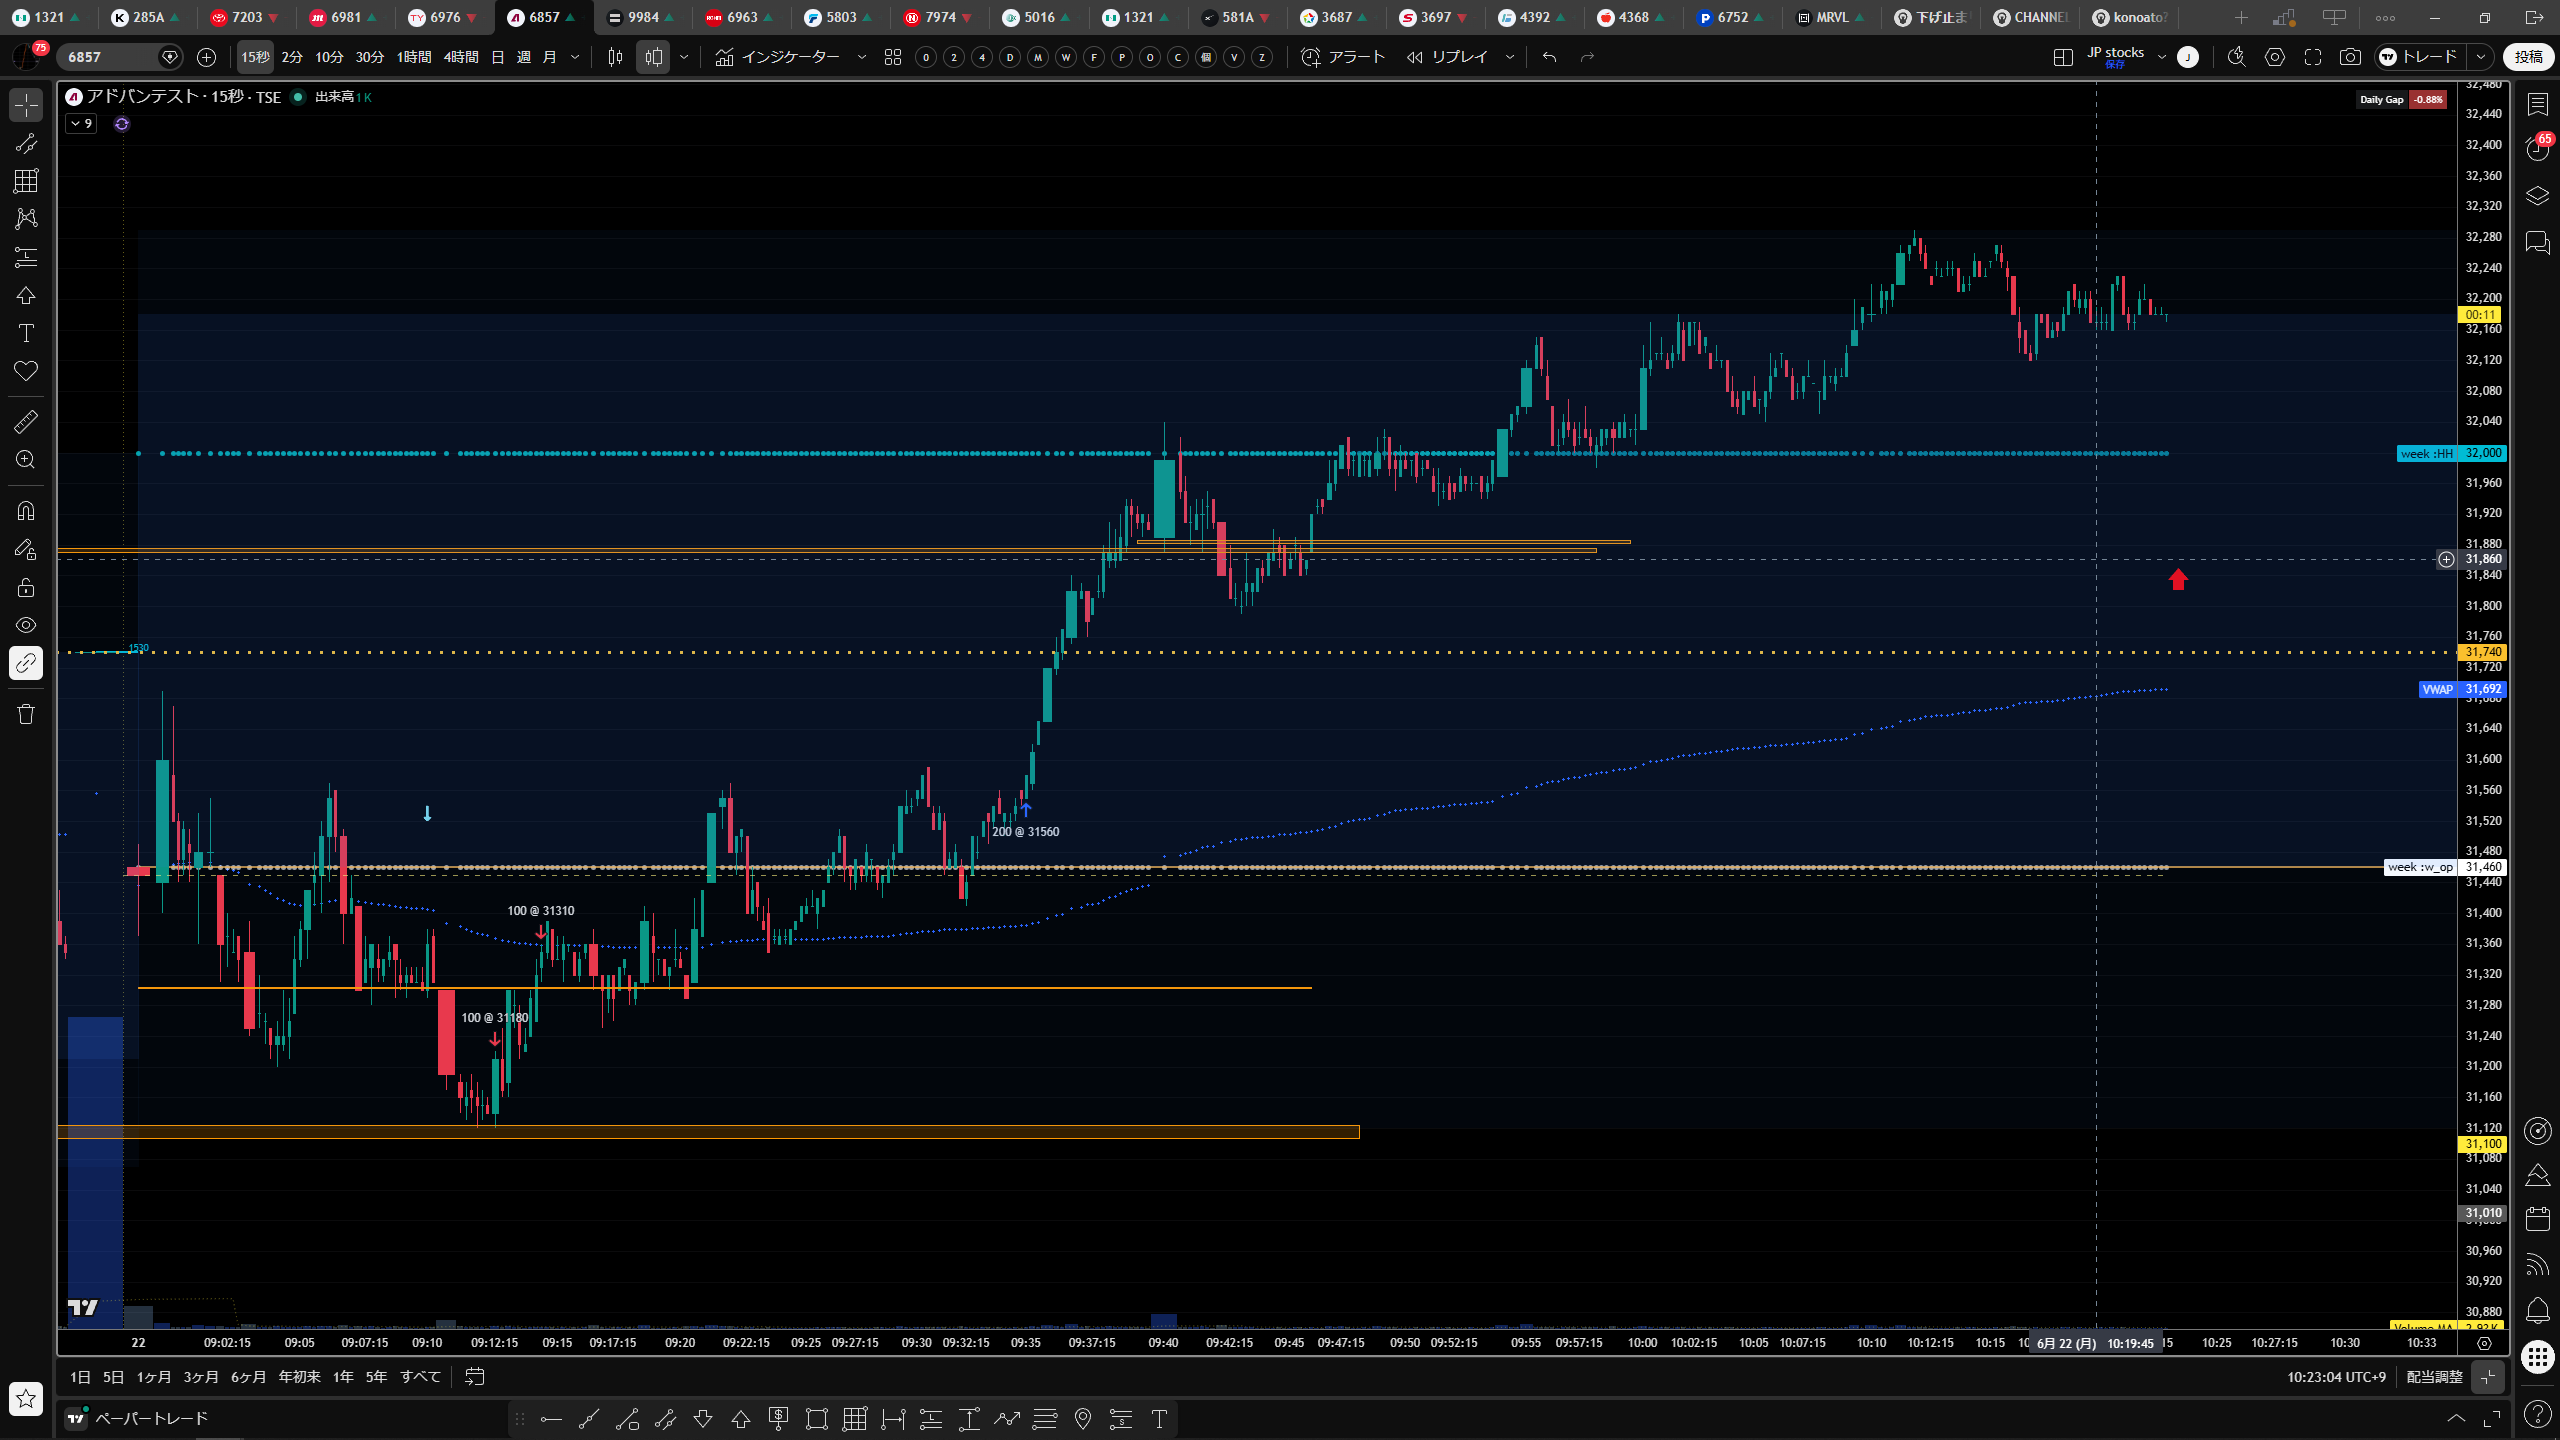Click the アラート button
This screenshot has width=2560, height=1440.
pos(1343,57)
